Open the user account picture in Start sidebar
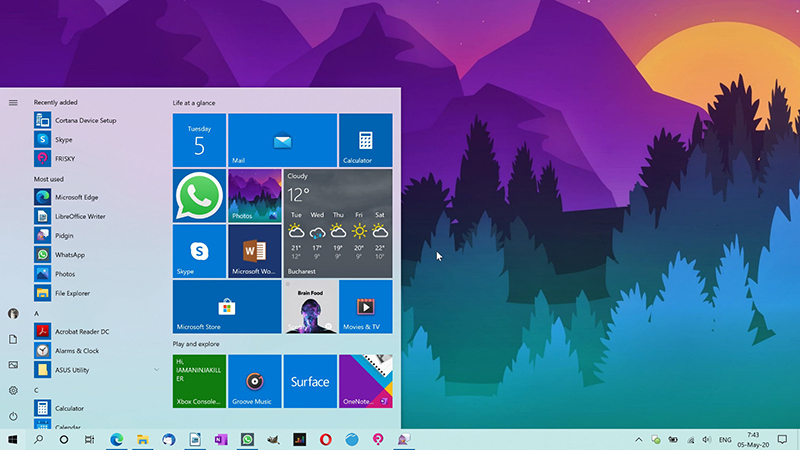800x450 pixels. click(13, 313)
